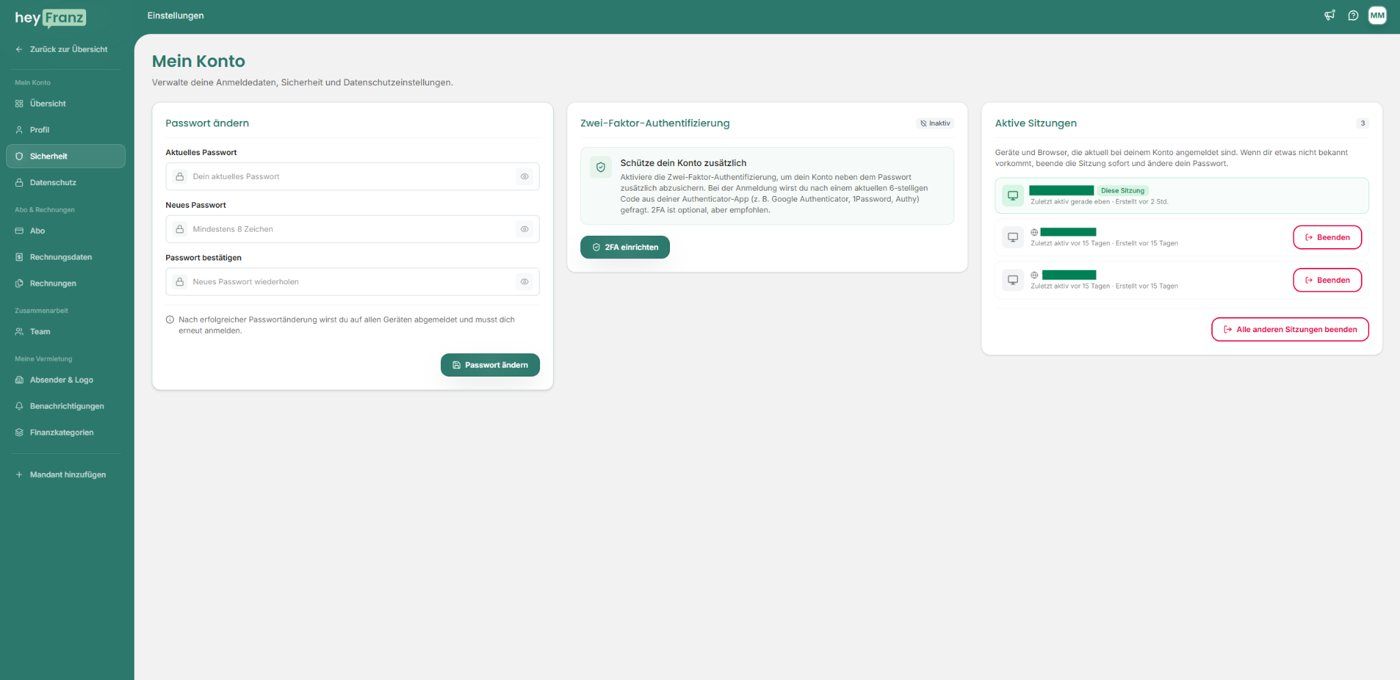Select the Sicherheit sidebar item

[66, 156]
